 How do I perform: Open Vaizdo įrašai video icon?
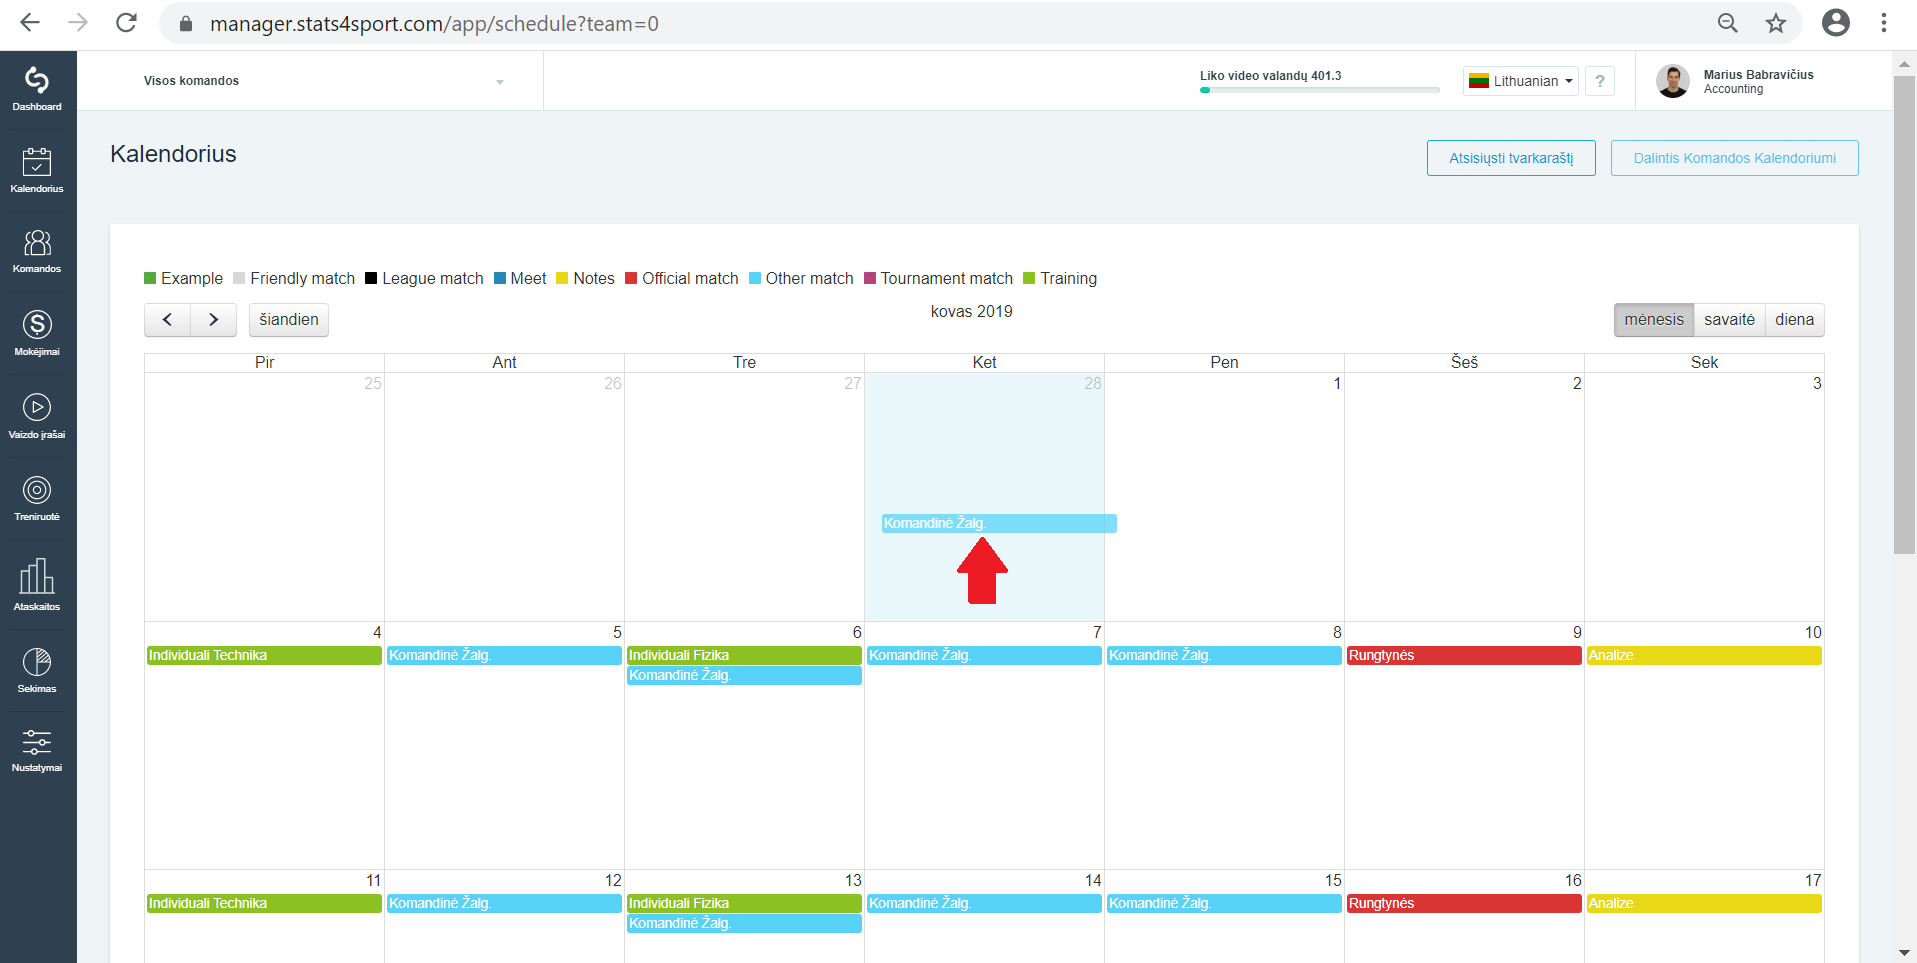(x=37, y=416)
